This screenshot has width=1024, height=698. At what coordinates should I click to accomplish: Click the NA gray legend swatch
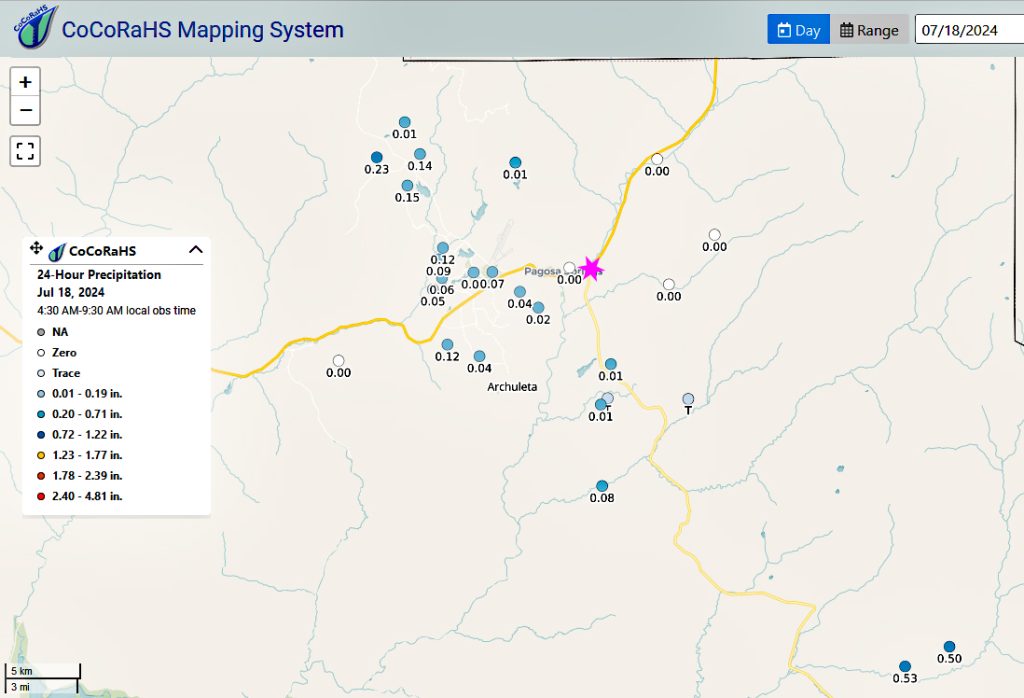coord(41,332)
